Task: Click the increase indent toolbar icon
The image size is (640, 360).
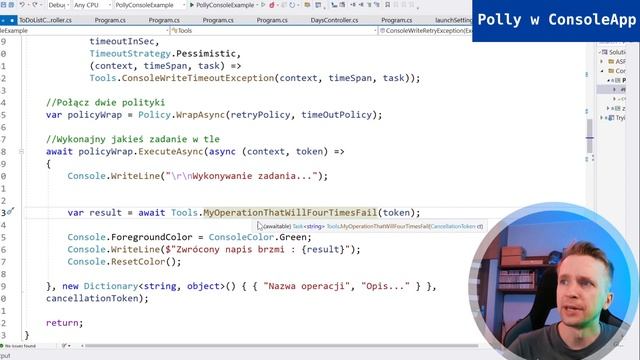Action: pyautogui.click(x=361, y=5)
